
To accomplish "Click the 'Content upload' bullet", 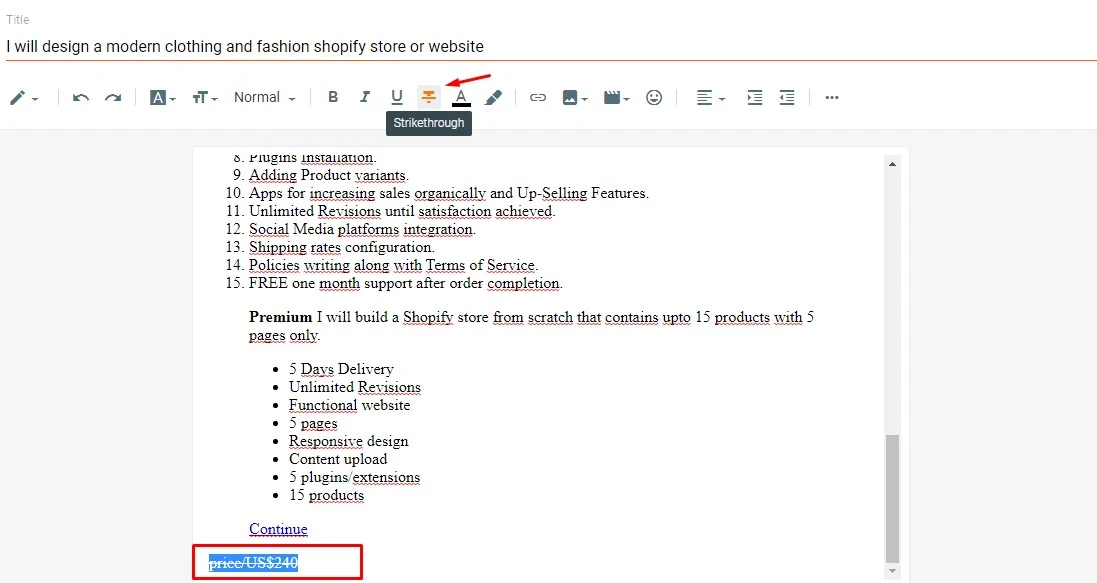I will (x=338, y=459).
